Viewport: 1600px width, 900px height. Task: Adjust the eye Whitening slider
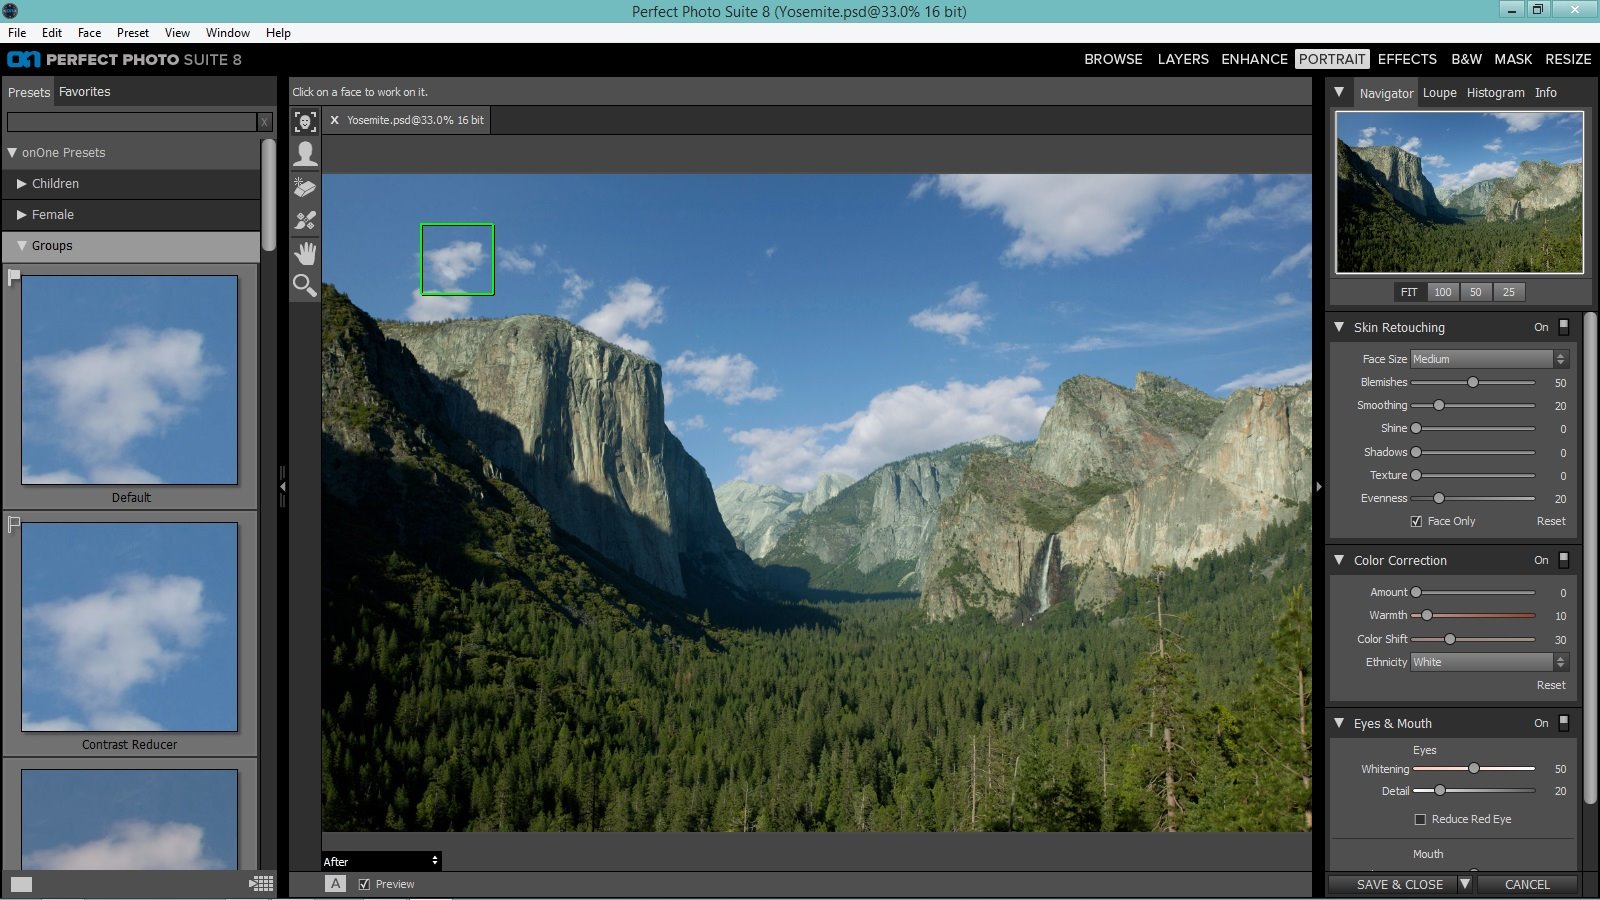(x=1473, y=768)
